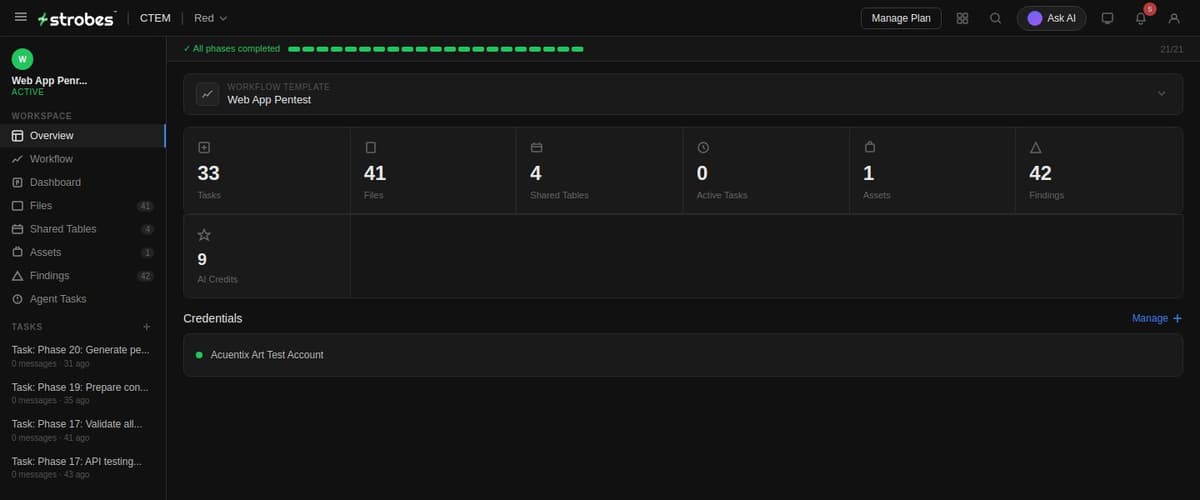Click the workflow template chart icon
1200x500 pixels.
click(207, 94)
